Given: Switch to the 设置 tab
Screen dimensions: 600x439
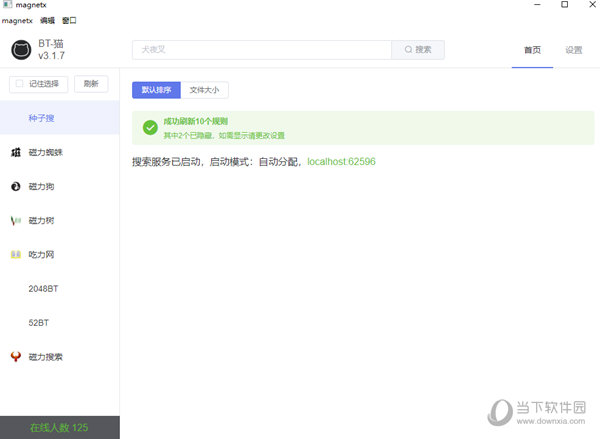Looking at the screenshot, I should [573, 50].
